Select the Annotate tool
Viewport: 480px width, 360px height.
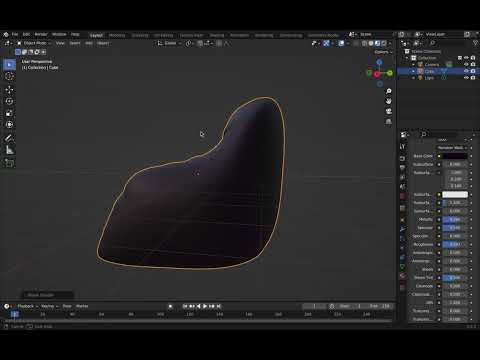click(9, 138)
